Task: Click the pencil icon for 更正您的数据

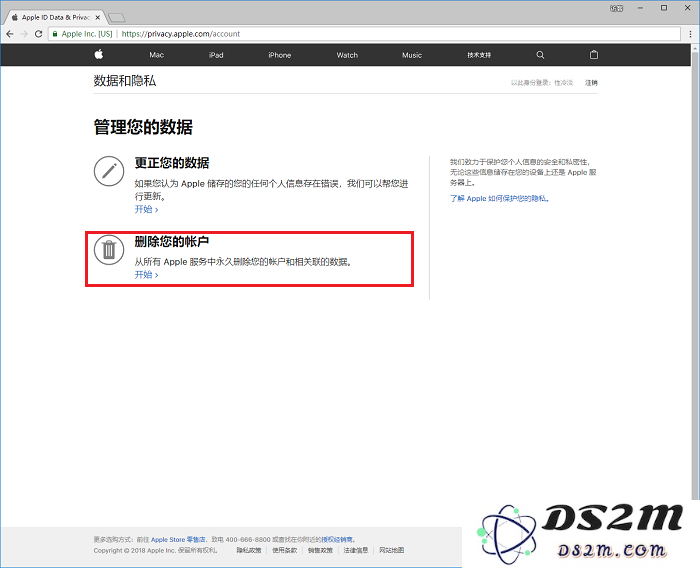Action: pyautogui.click(x=109, y=171)
